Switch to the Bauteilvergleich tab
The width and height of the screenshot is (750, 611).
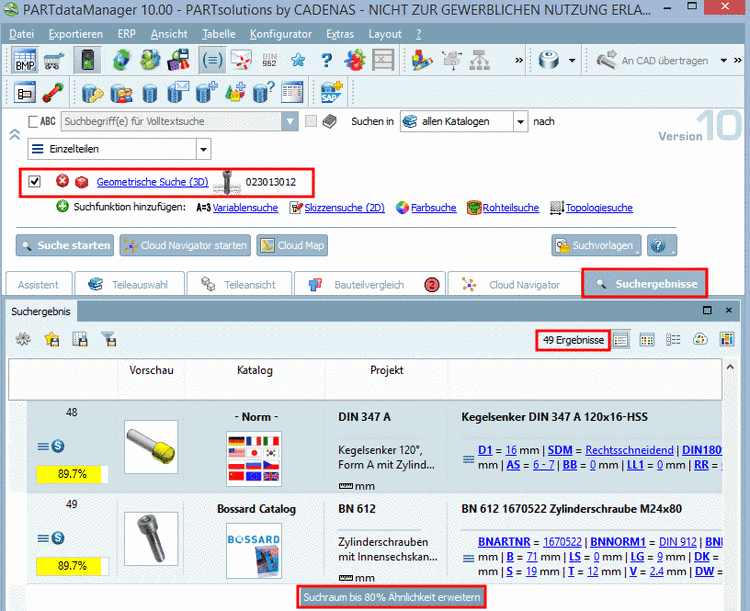(370, 284)
